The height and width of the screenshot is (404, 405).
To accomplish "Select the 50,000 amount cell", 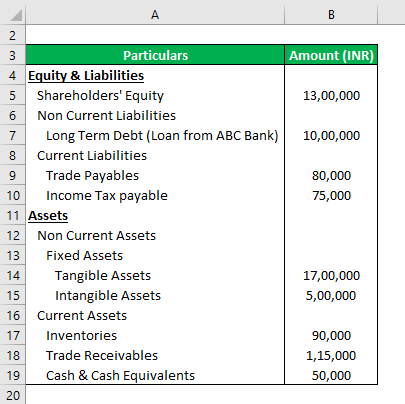I will [x=331, y=375].
